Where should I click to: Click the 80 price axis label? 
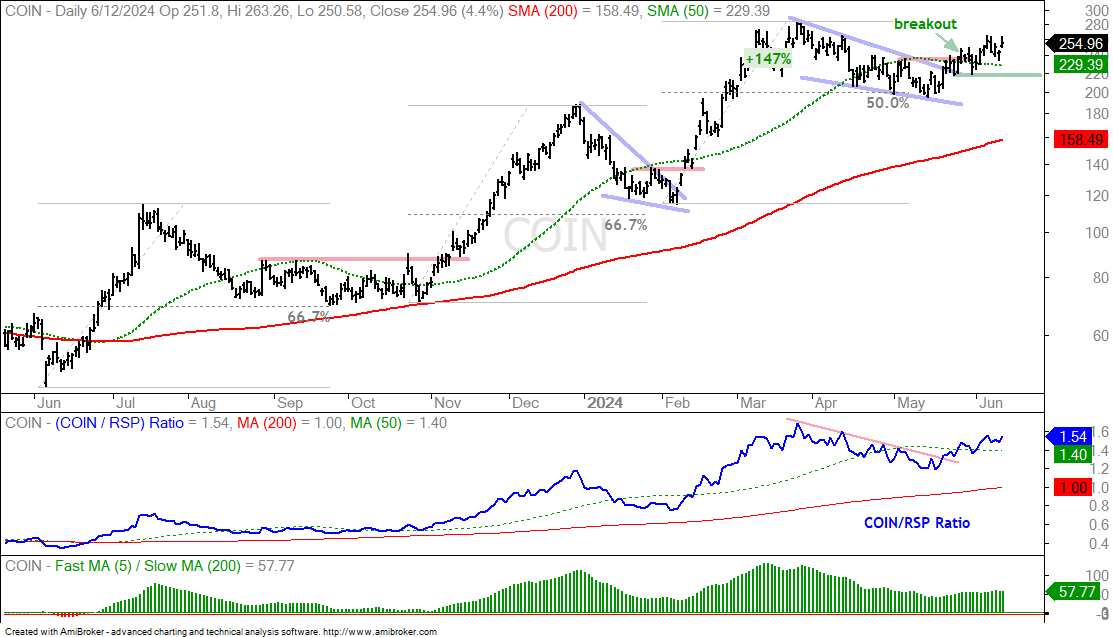point(1100,278)
